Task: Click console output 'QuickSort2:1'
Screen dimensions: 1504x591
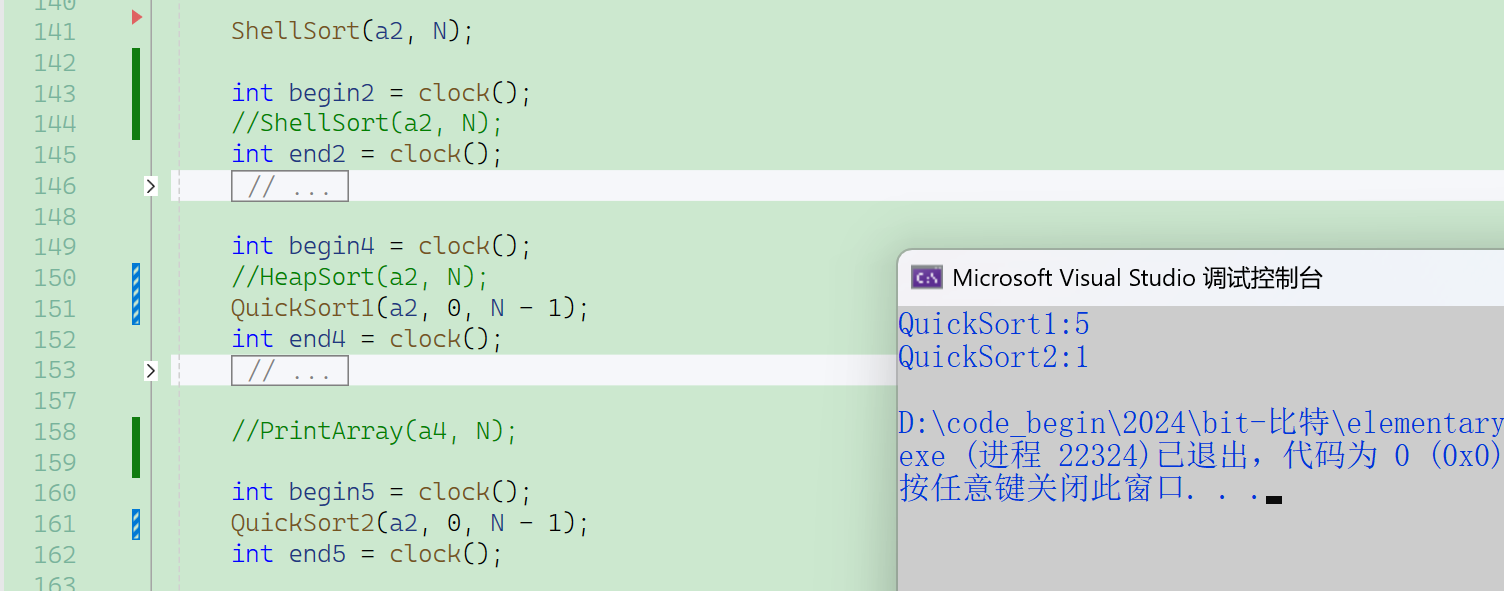Action: click(994, 358)
